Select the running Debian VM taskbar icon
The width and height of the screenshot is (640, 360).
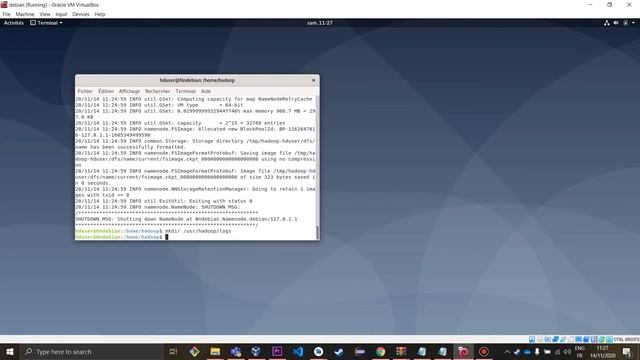(463, 351)
